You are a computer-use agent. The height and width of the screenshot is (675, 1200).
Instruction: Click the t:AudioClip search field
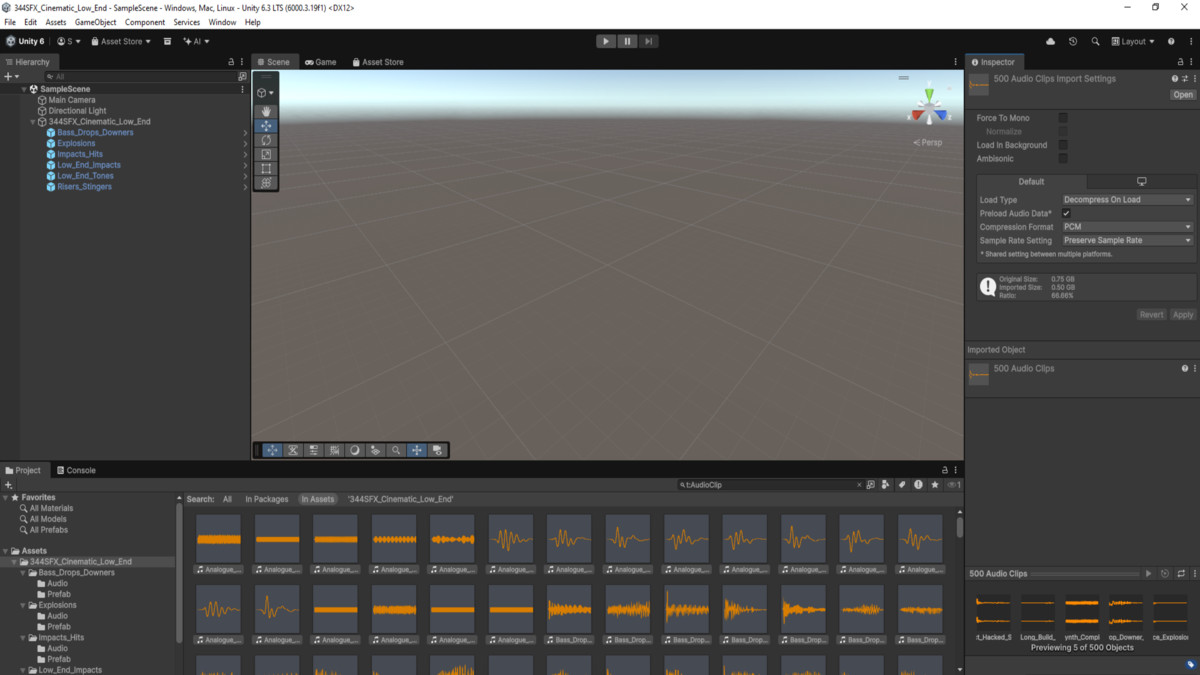click(x=769, y=485)
